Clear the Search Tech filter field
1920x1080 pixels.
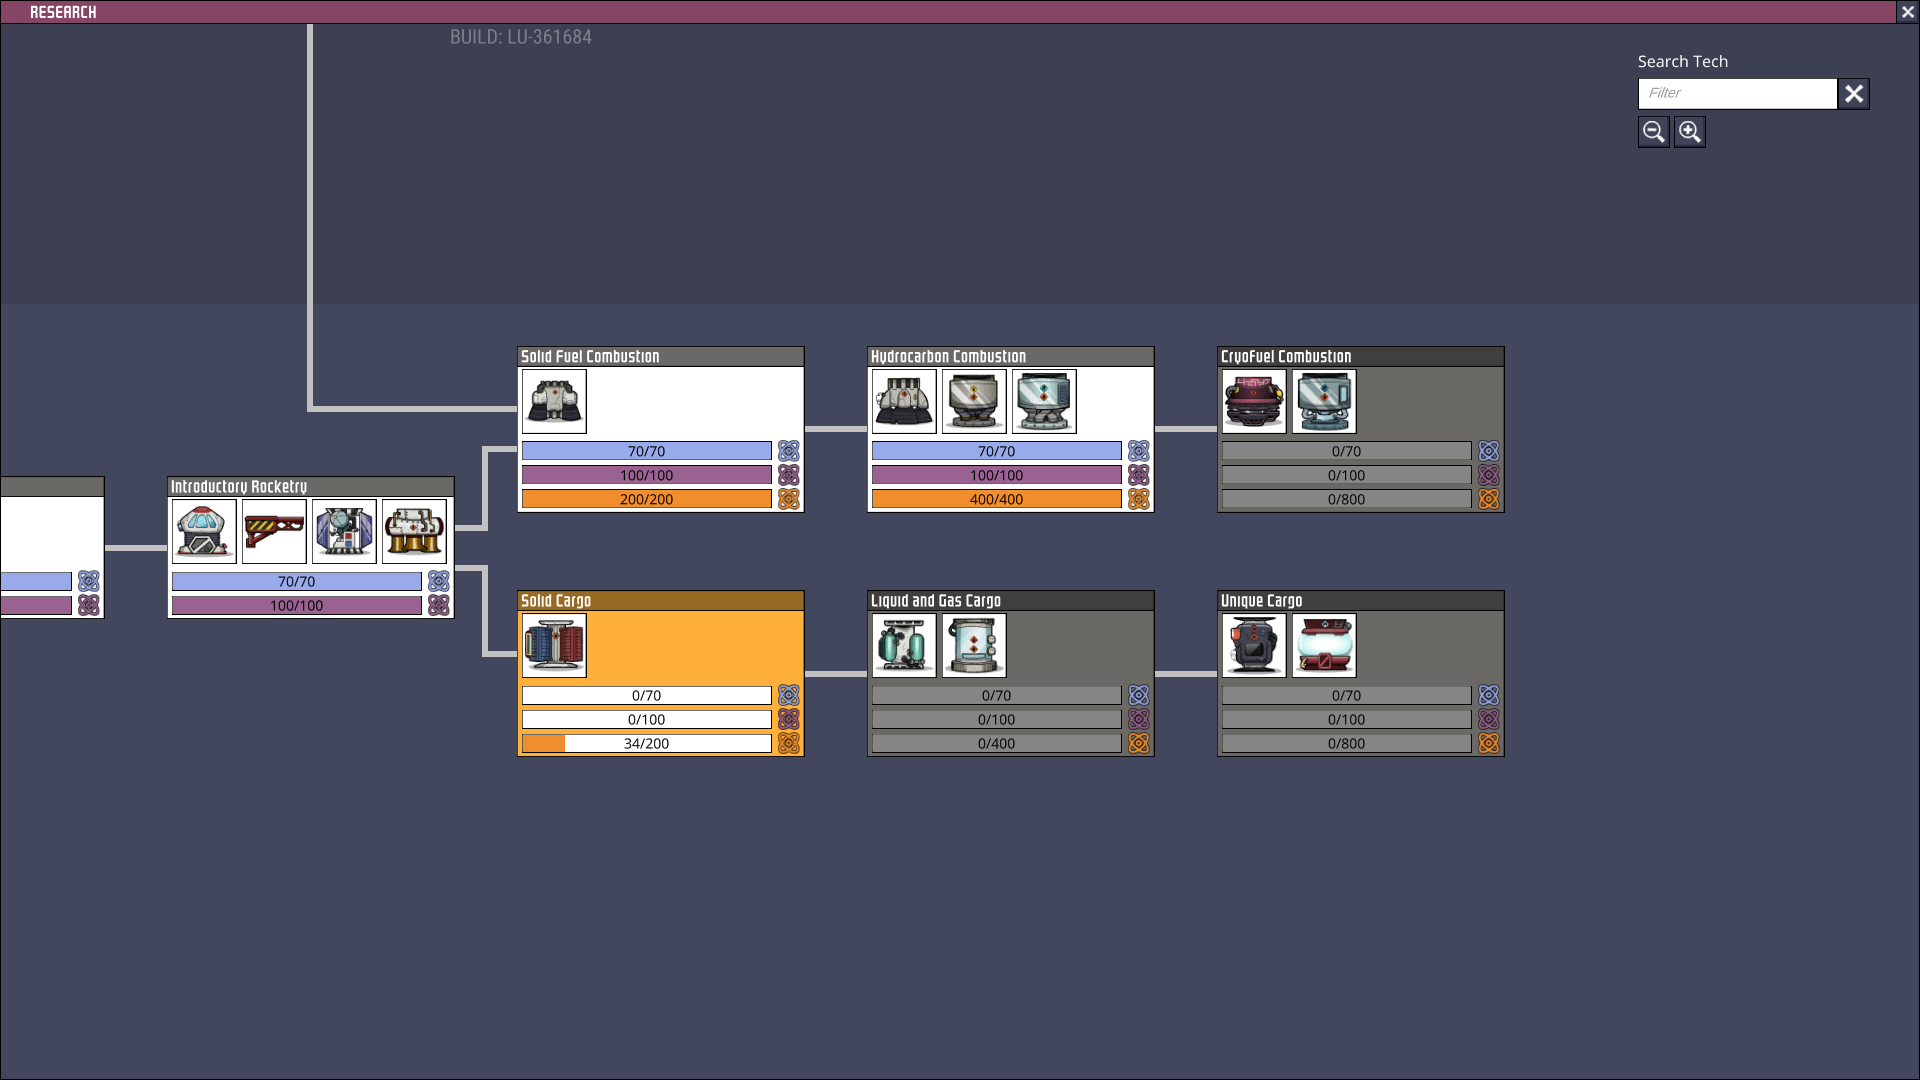(1854, 94)
